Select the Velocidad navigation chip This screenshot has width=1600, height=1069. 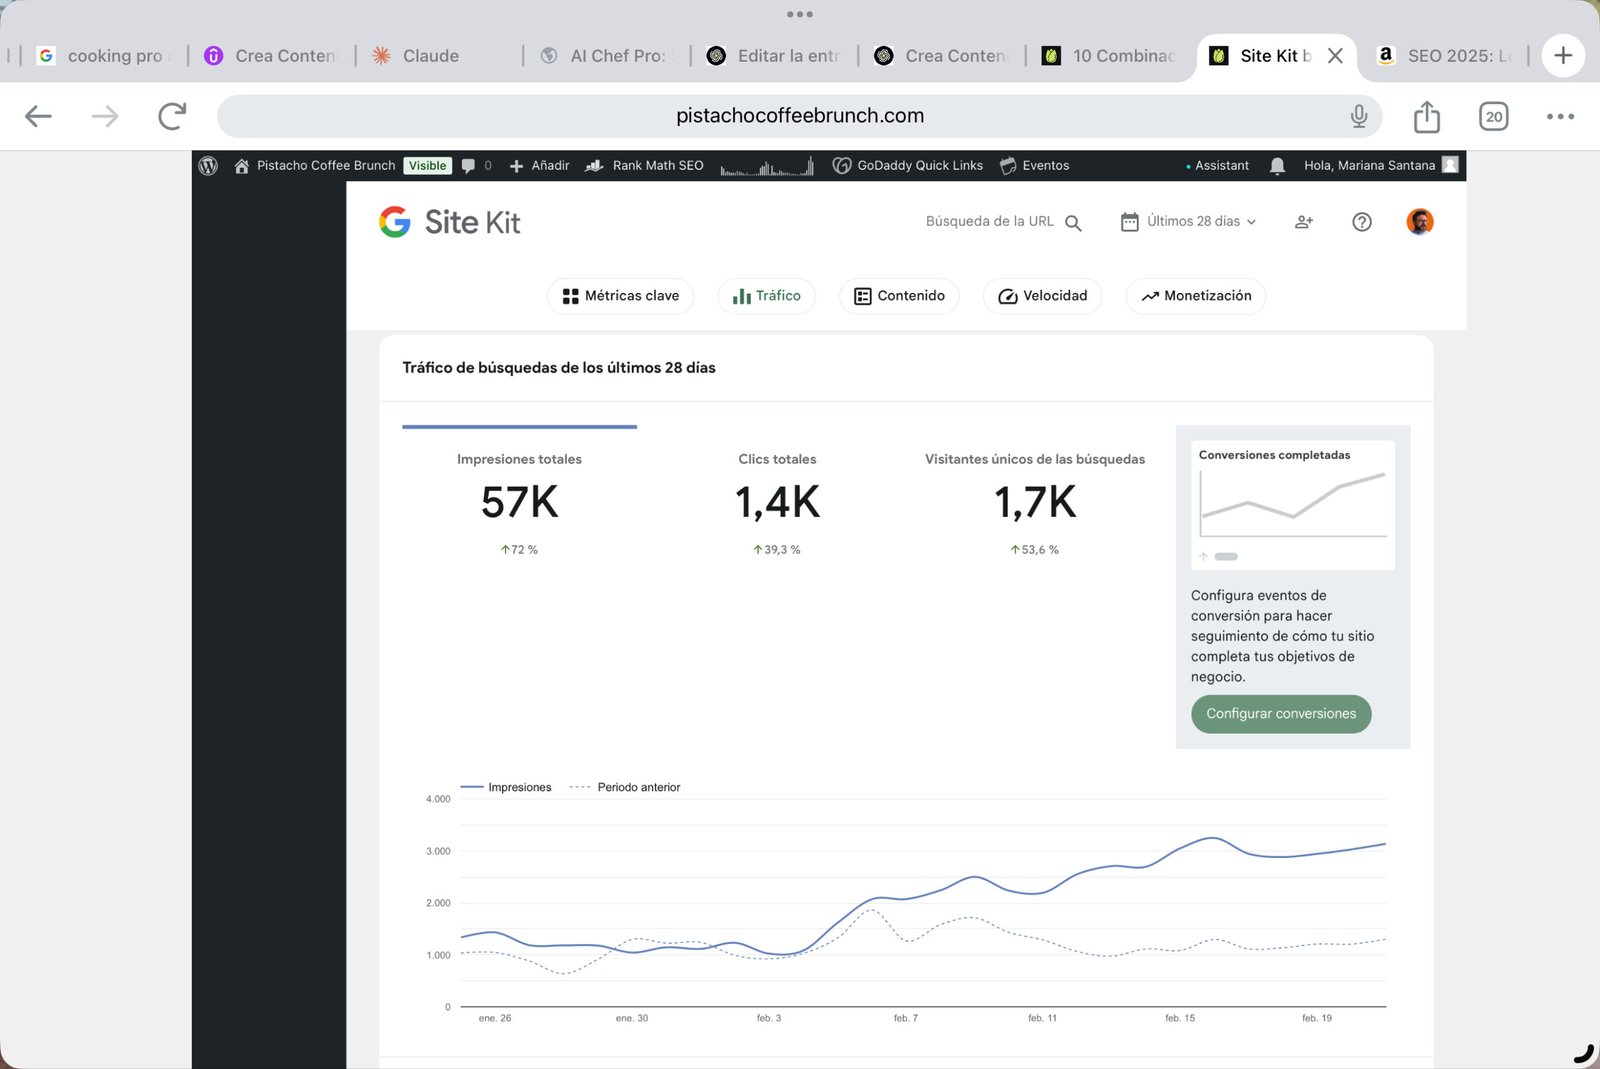[1042, 296]
